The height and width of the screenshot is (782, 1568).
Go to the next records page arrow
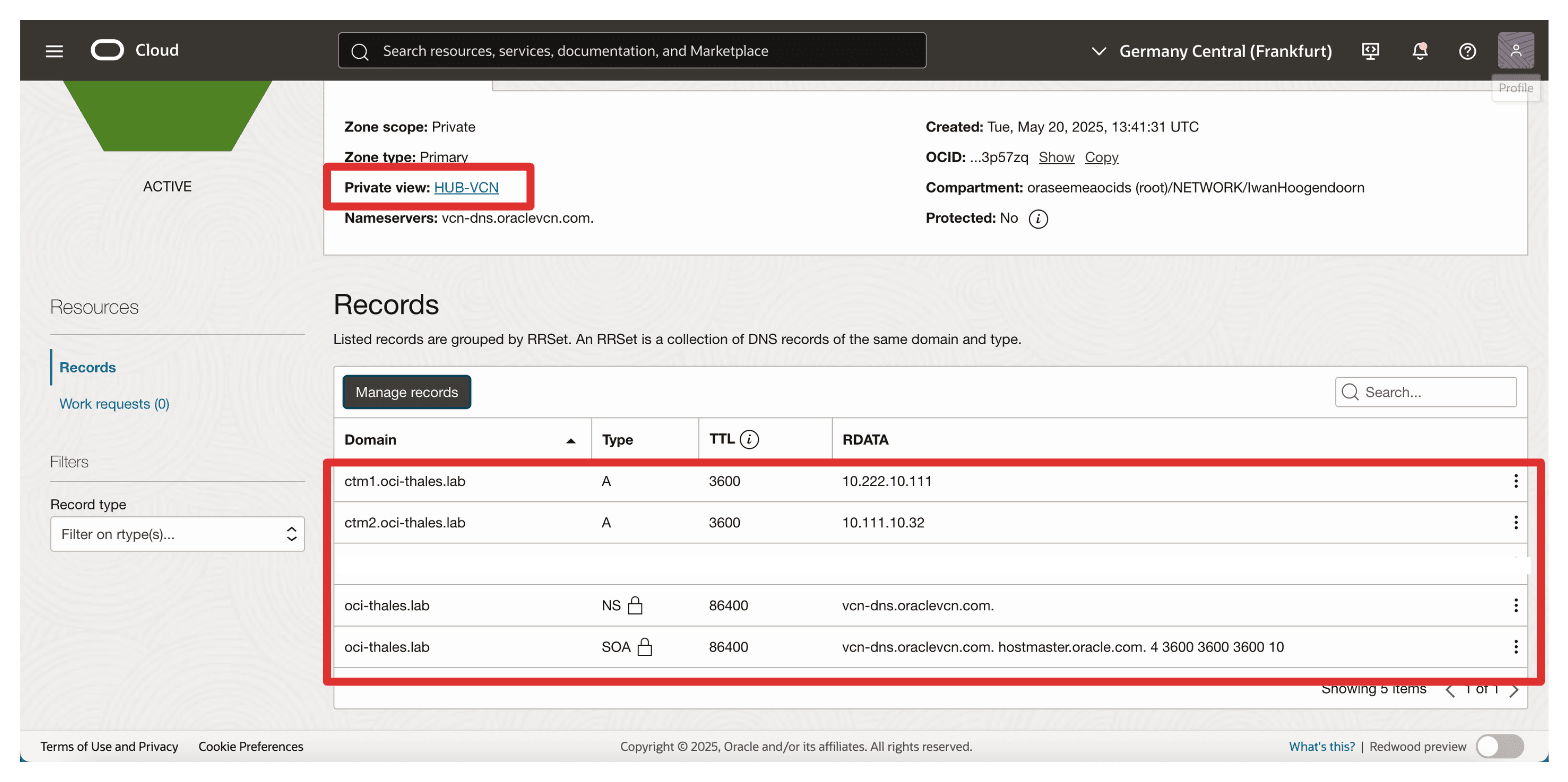(x=1514, y=690)
